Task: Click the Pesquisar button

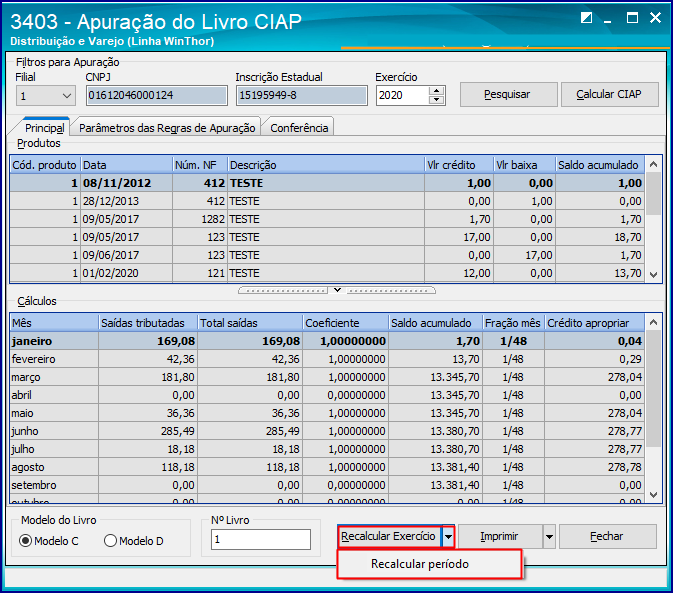Action: [508, 94]
